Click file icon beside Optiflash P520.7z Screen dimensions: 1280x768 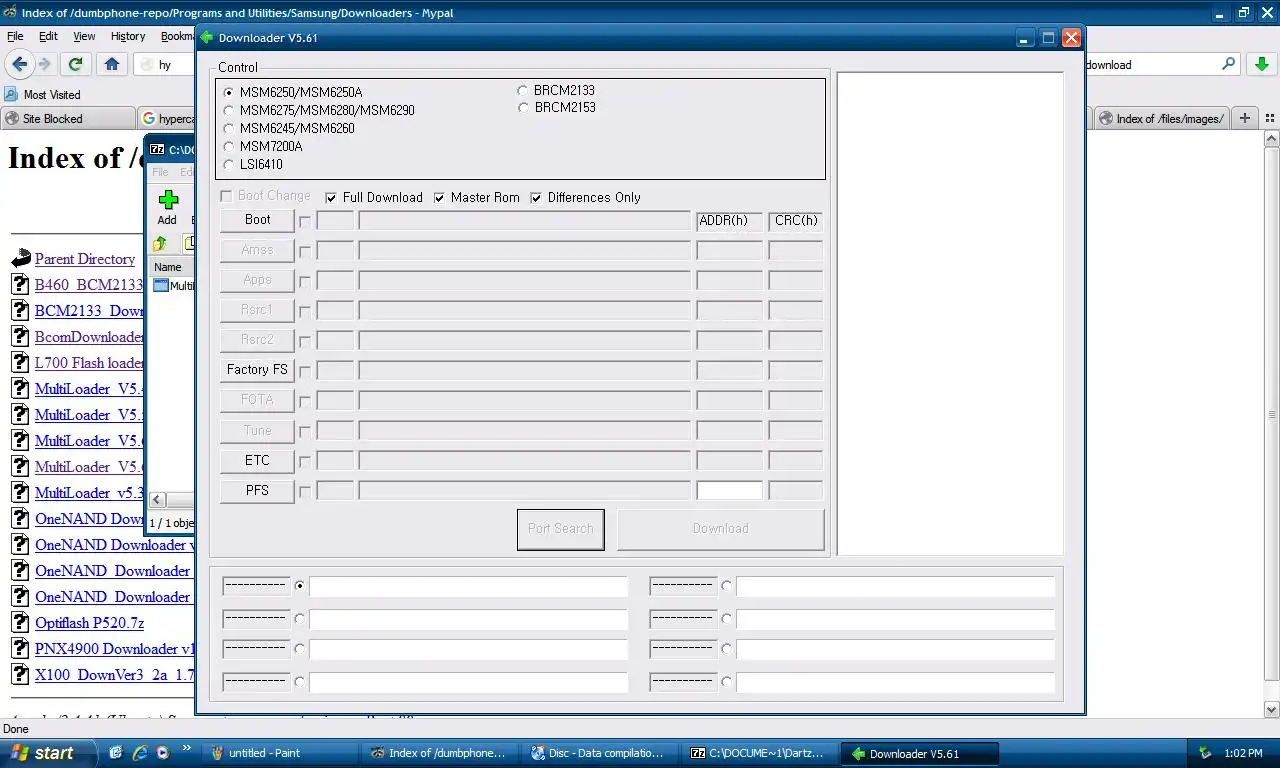20,622
